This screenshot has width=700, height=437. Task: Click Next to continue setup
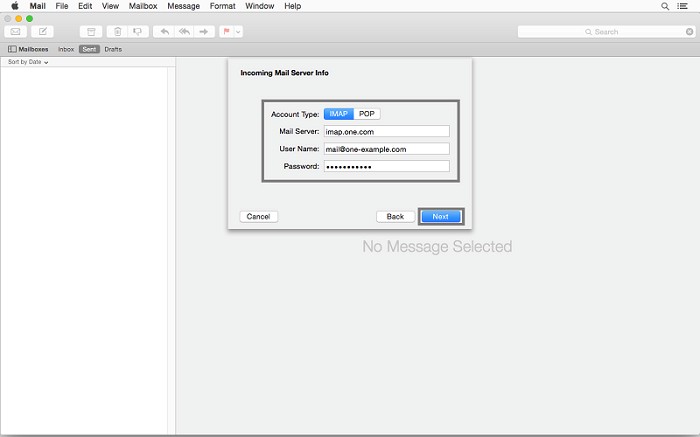[441, 216]
